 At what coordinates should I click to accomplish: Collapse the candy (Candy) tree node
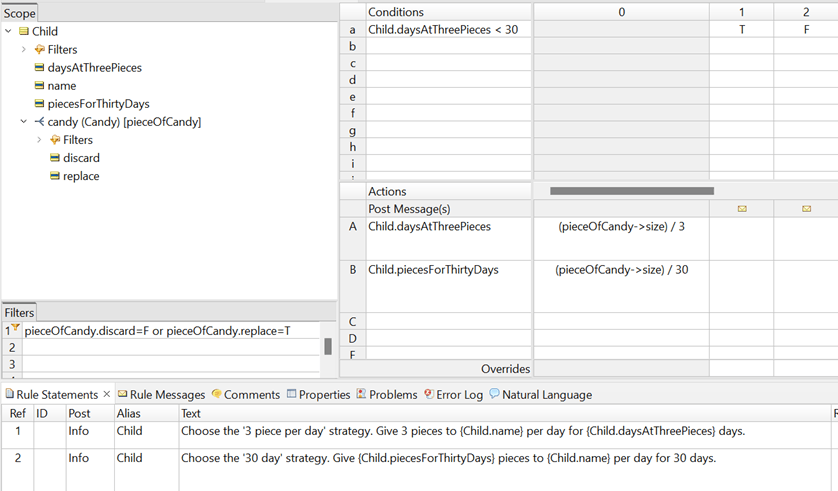[24, 122]
